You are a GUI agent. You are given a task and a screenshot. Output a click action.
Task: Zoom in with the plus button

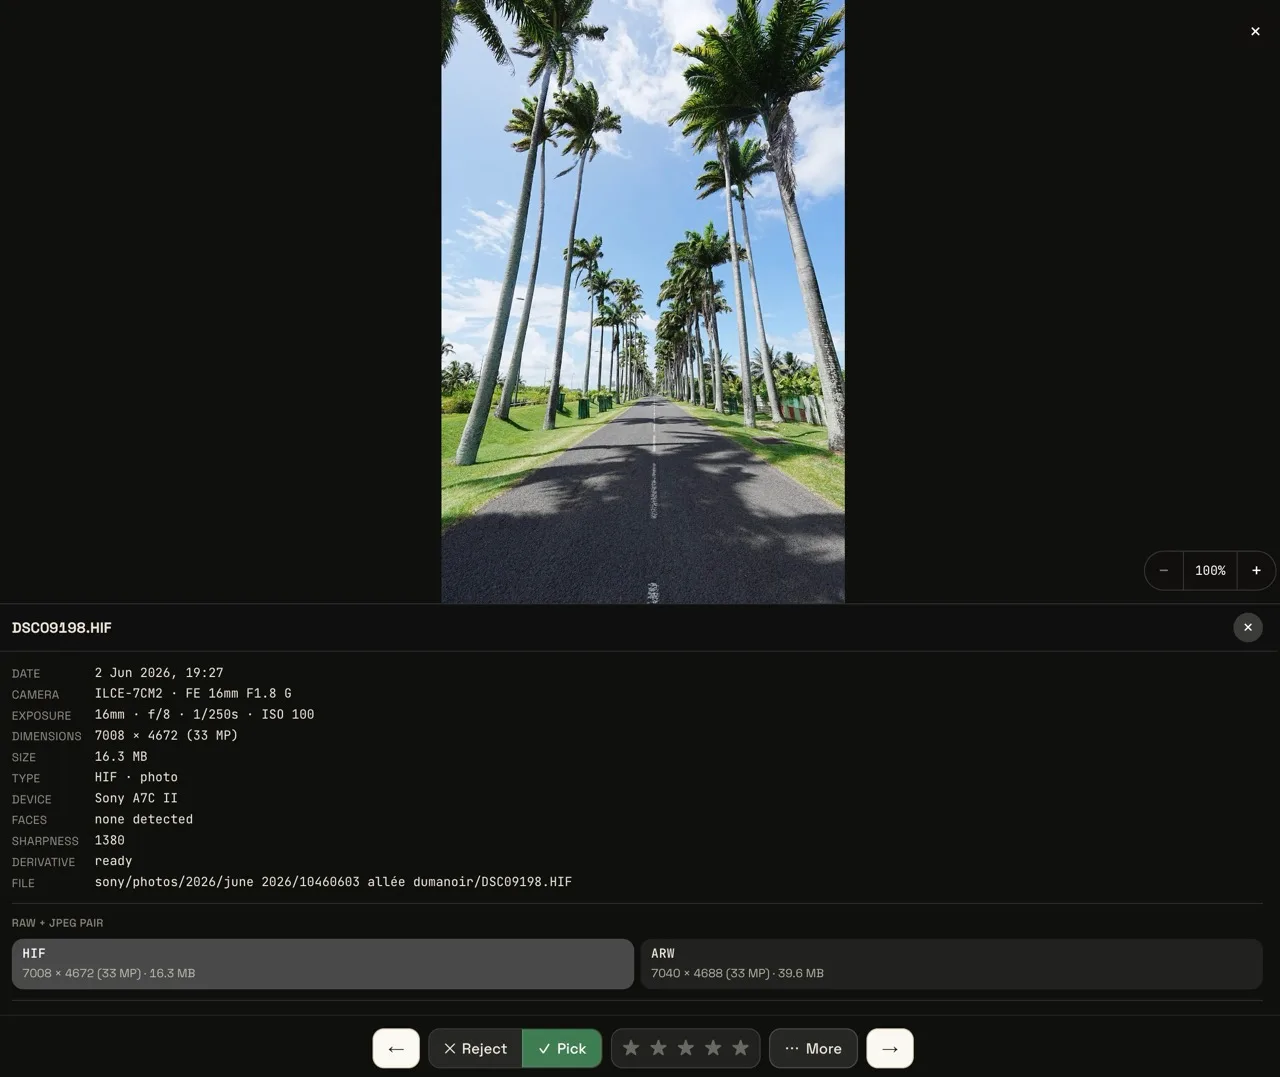tap(1256, 570)
